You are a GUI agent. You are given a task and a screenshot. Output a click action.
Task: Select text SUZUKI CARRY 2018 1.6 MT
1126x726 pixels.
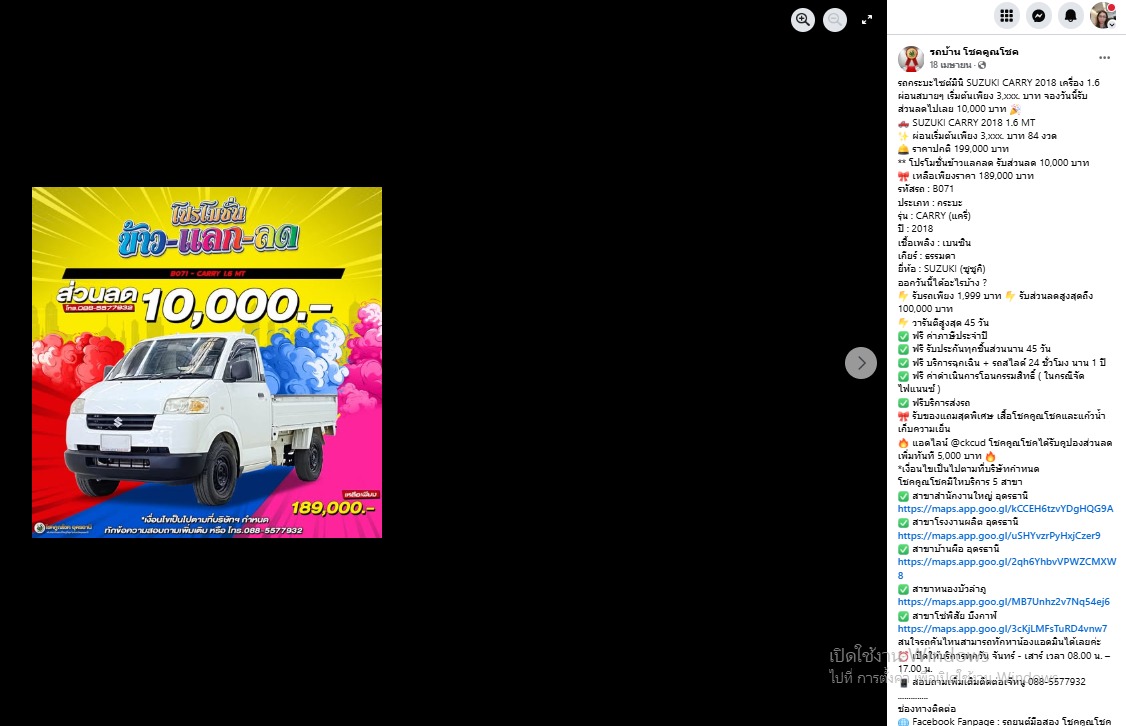point(974,123)
